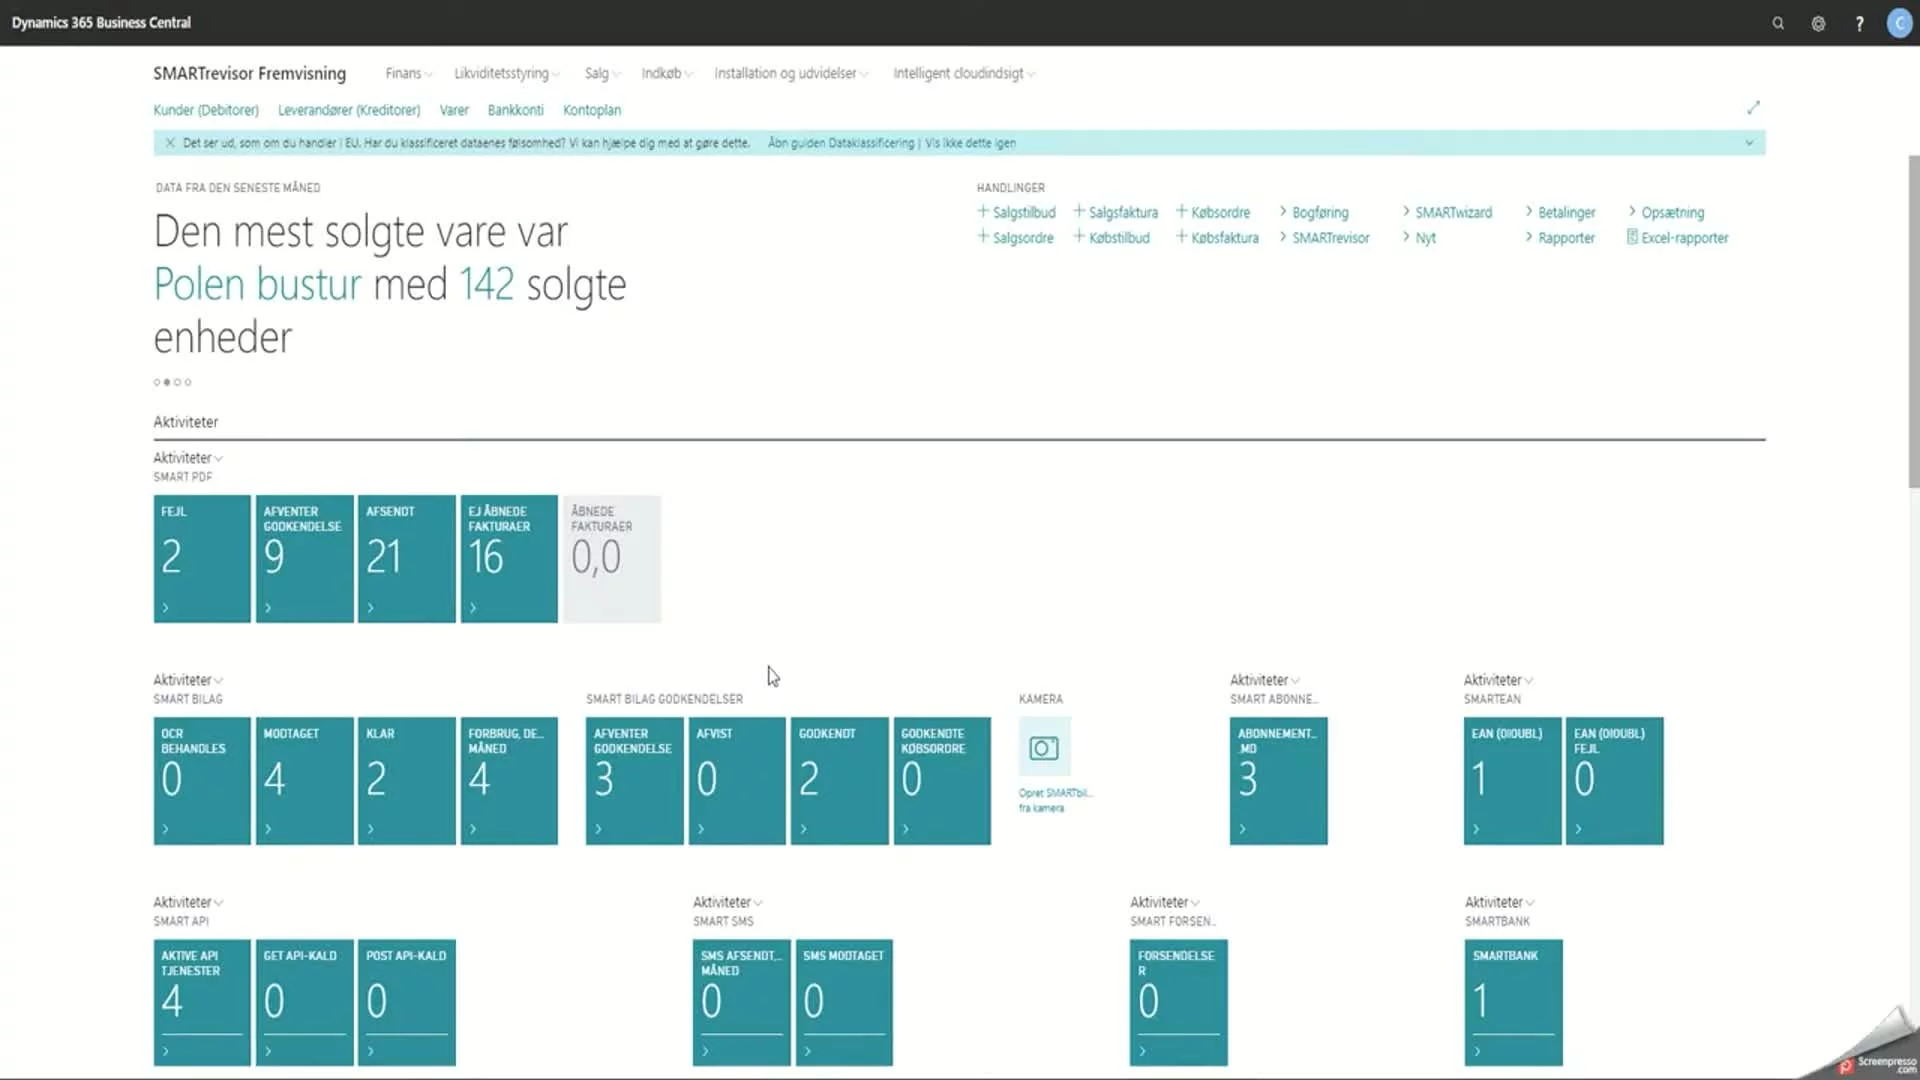Open the settings gear icon
The width and height of the screenshot is (1920, 1080).
click(x=1818, y=23)
